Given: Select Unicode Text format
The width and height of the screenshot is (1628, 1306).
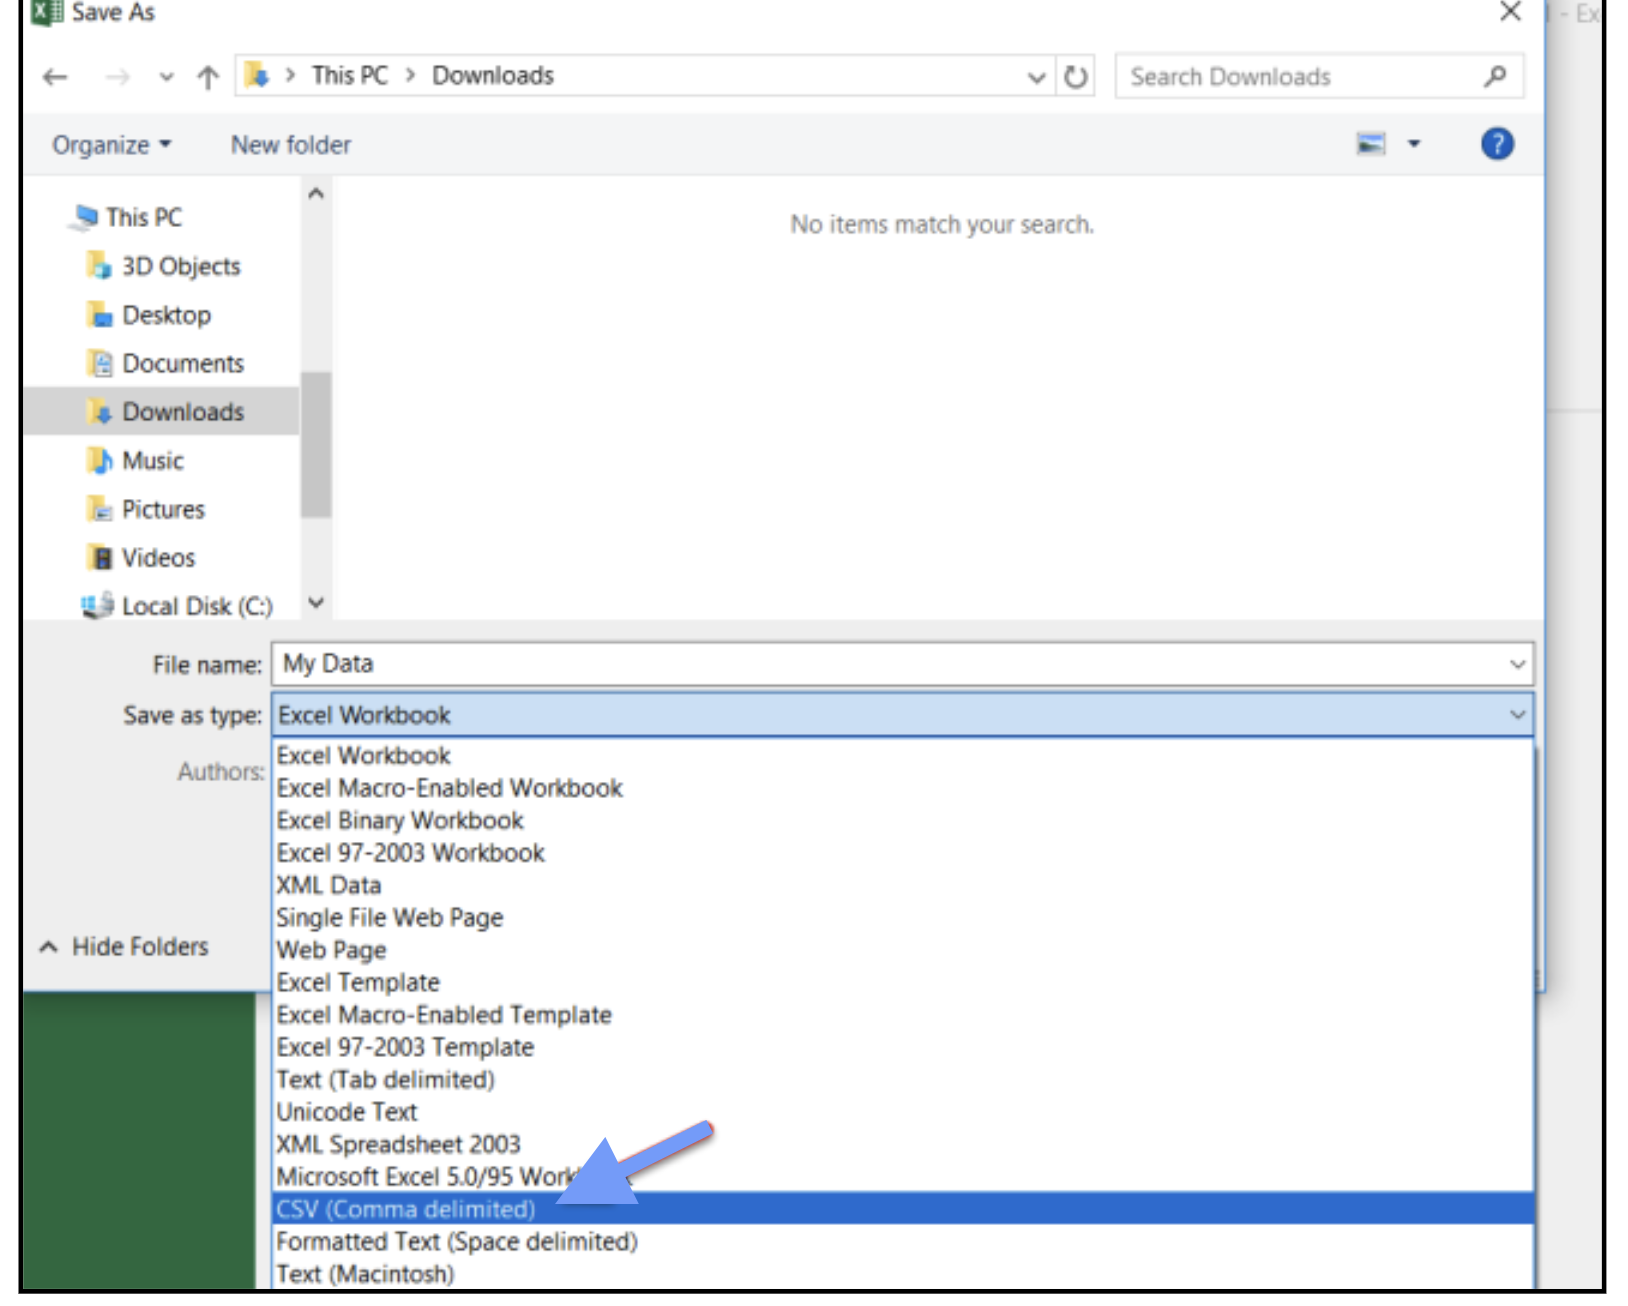Looking at the screenshot, I should 903,1112.
